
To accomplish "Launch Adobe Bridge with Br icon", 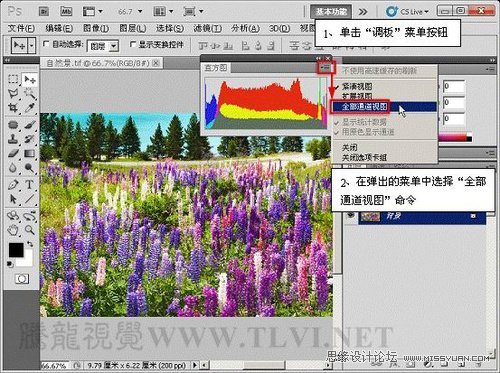I will point(44,12).
